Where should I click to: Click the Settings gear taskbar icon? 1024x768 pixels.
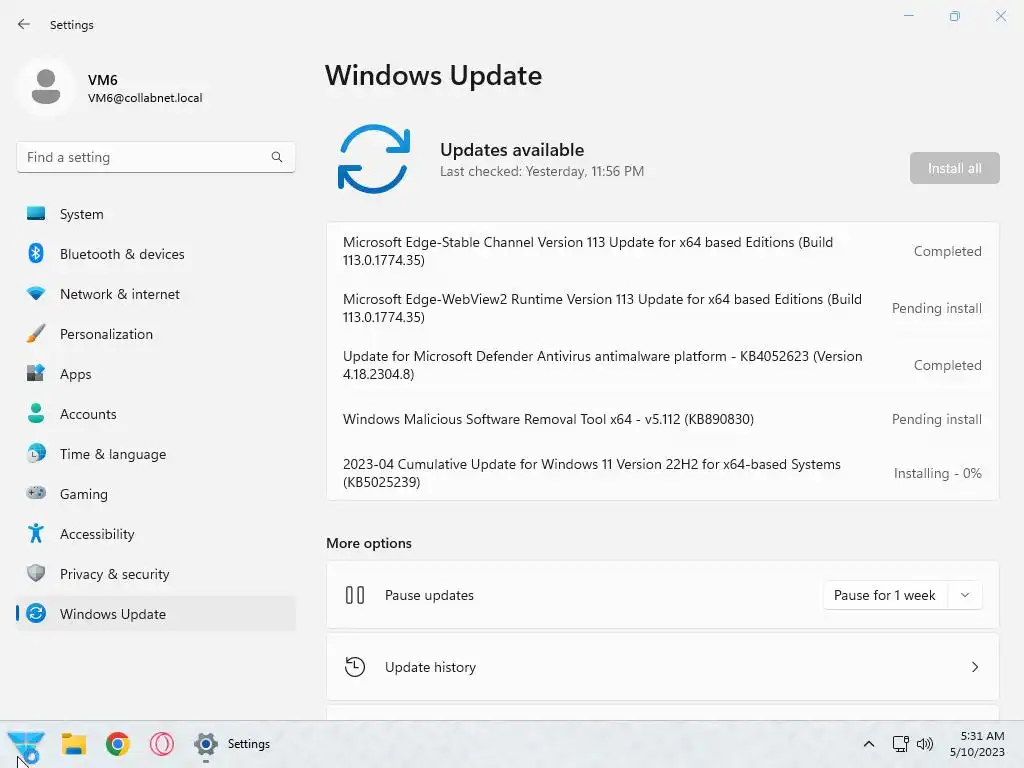click(x=206, y=744)
